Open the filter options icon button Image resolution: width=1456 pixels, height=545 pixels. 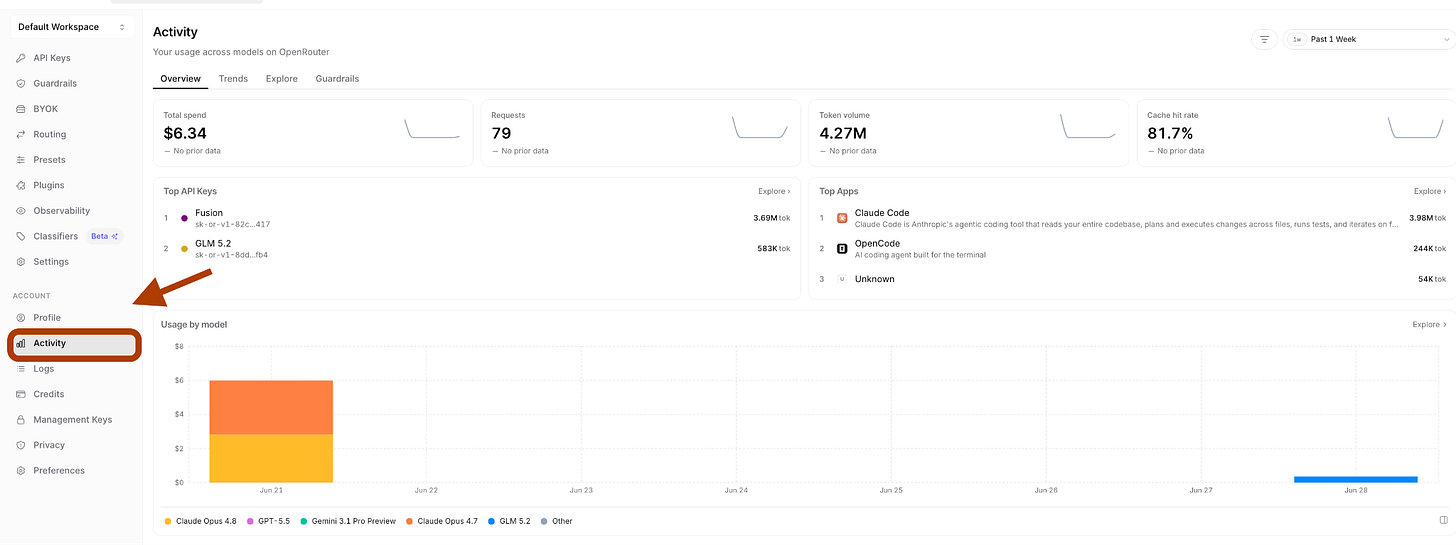click(x=1264, y=39)
